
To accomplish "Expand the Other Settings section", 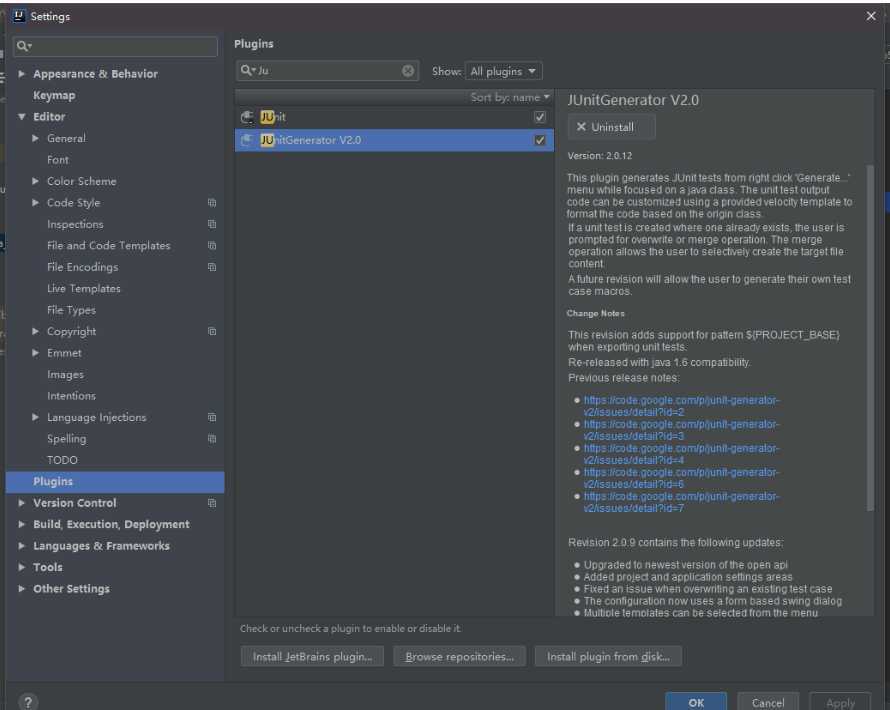I will click(x=22, y=589).
